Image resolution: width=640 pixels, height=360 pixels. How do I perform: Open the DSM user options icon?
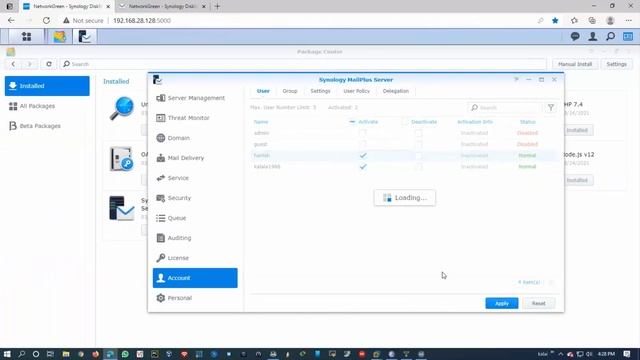[593, 37]
